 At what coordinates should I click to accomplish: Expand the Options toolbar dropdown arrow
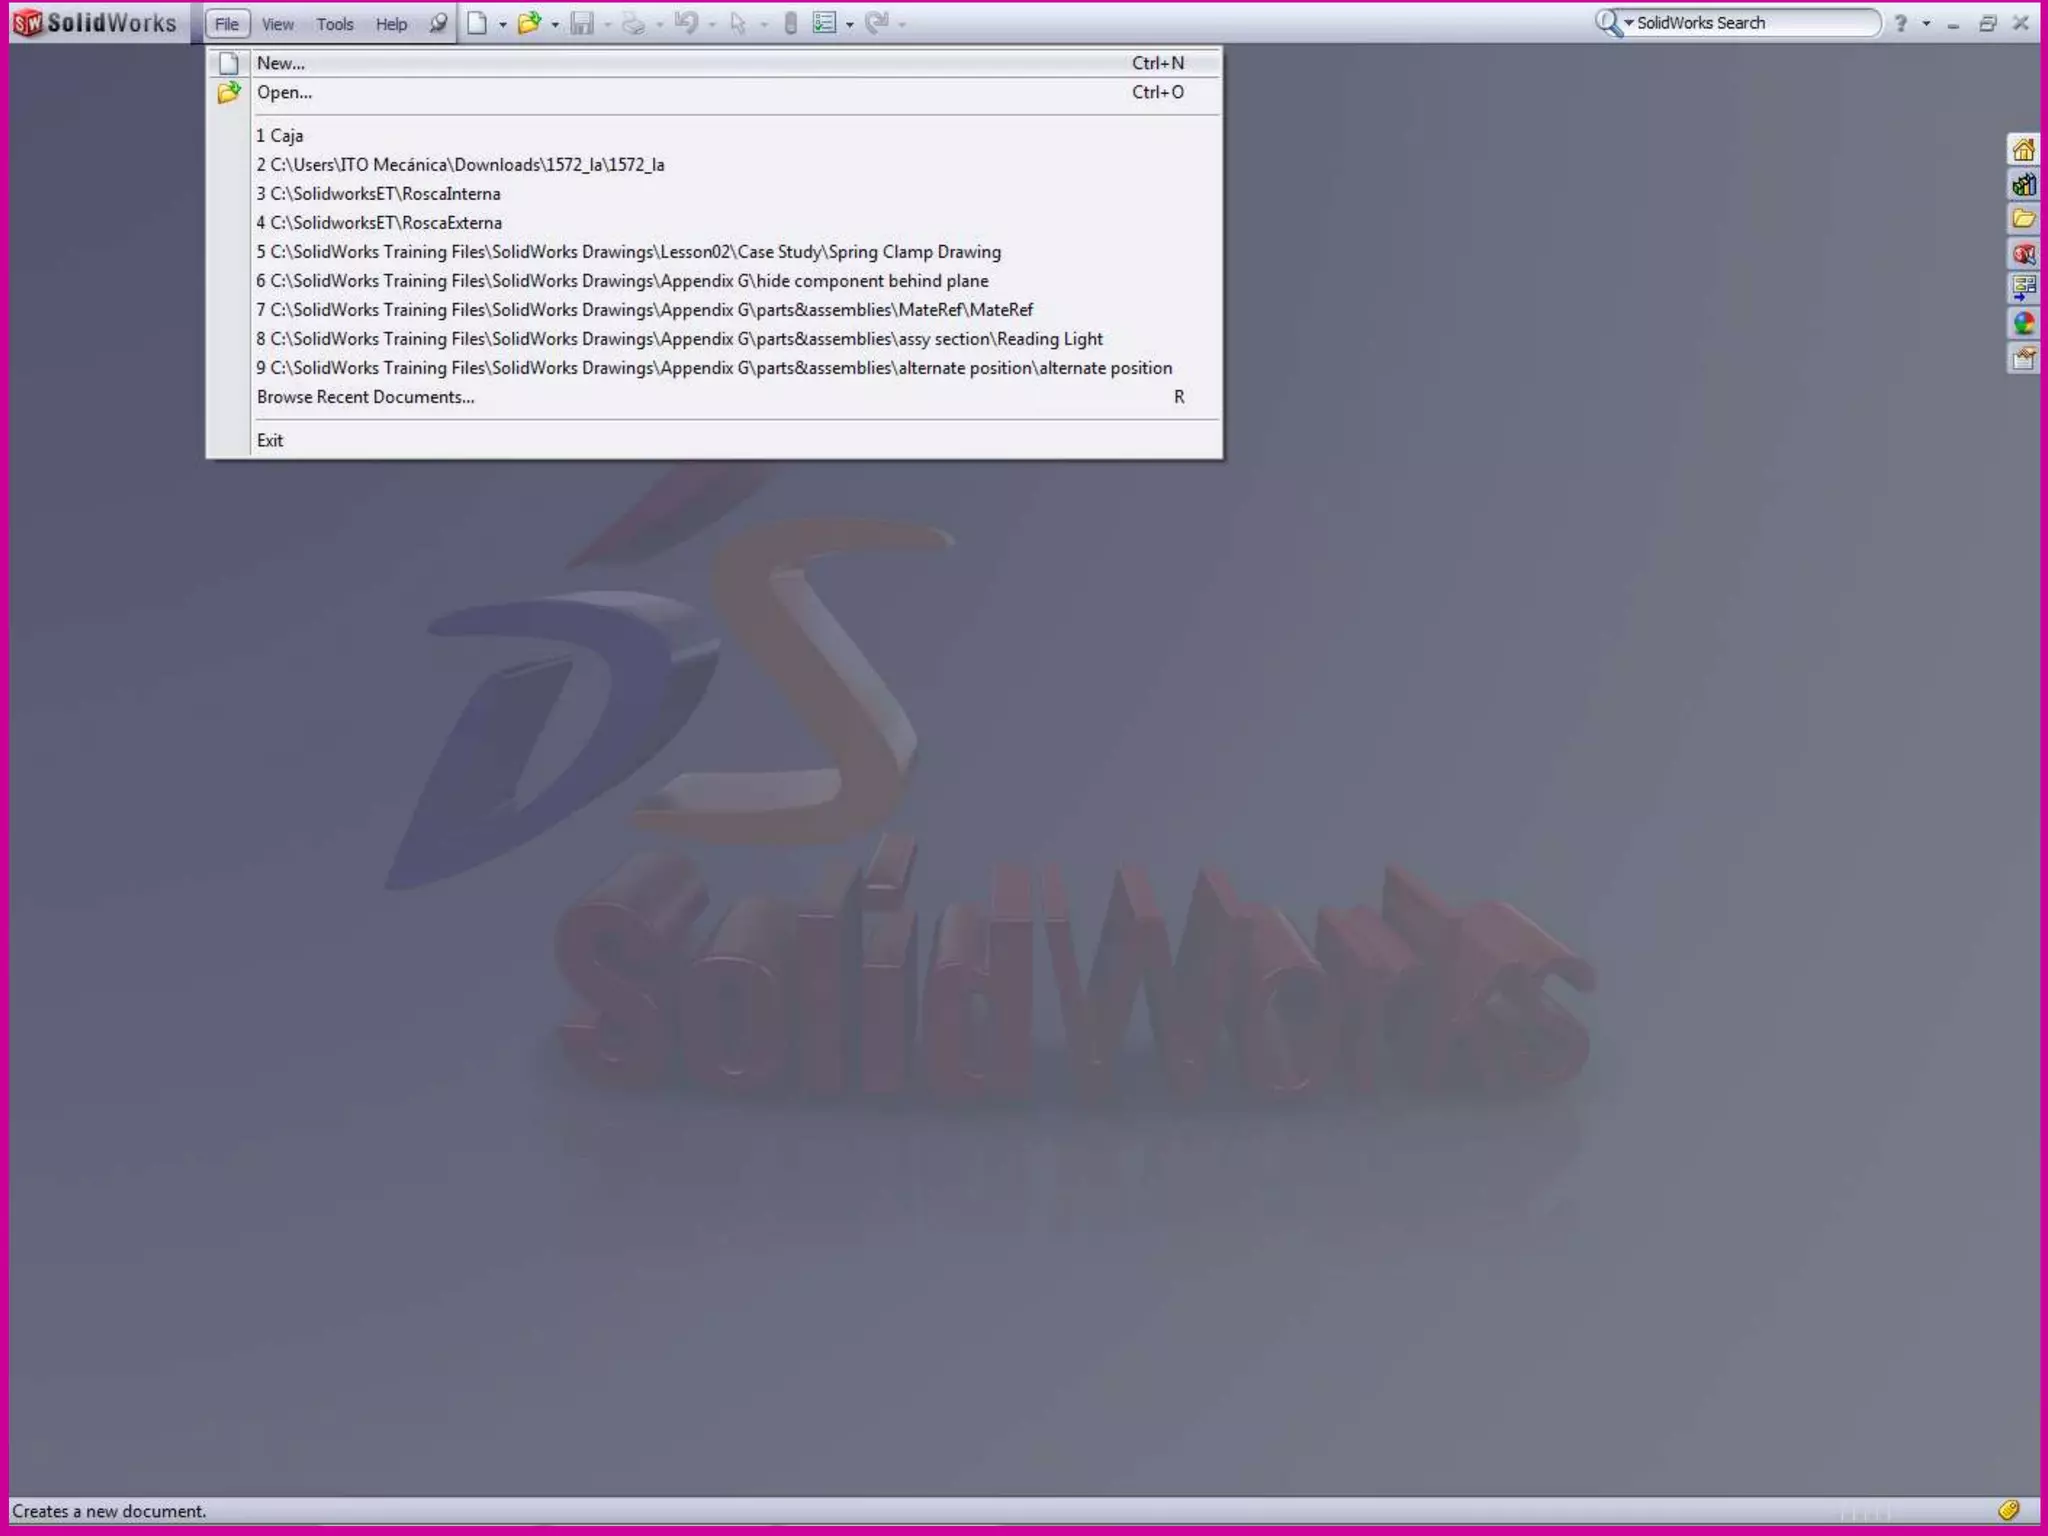click(x=850, y=24)
